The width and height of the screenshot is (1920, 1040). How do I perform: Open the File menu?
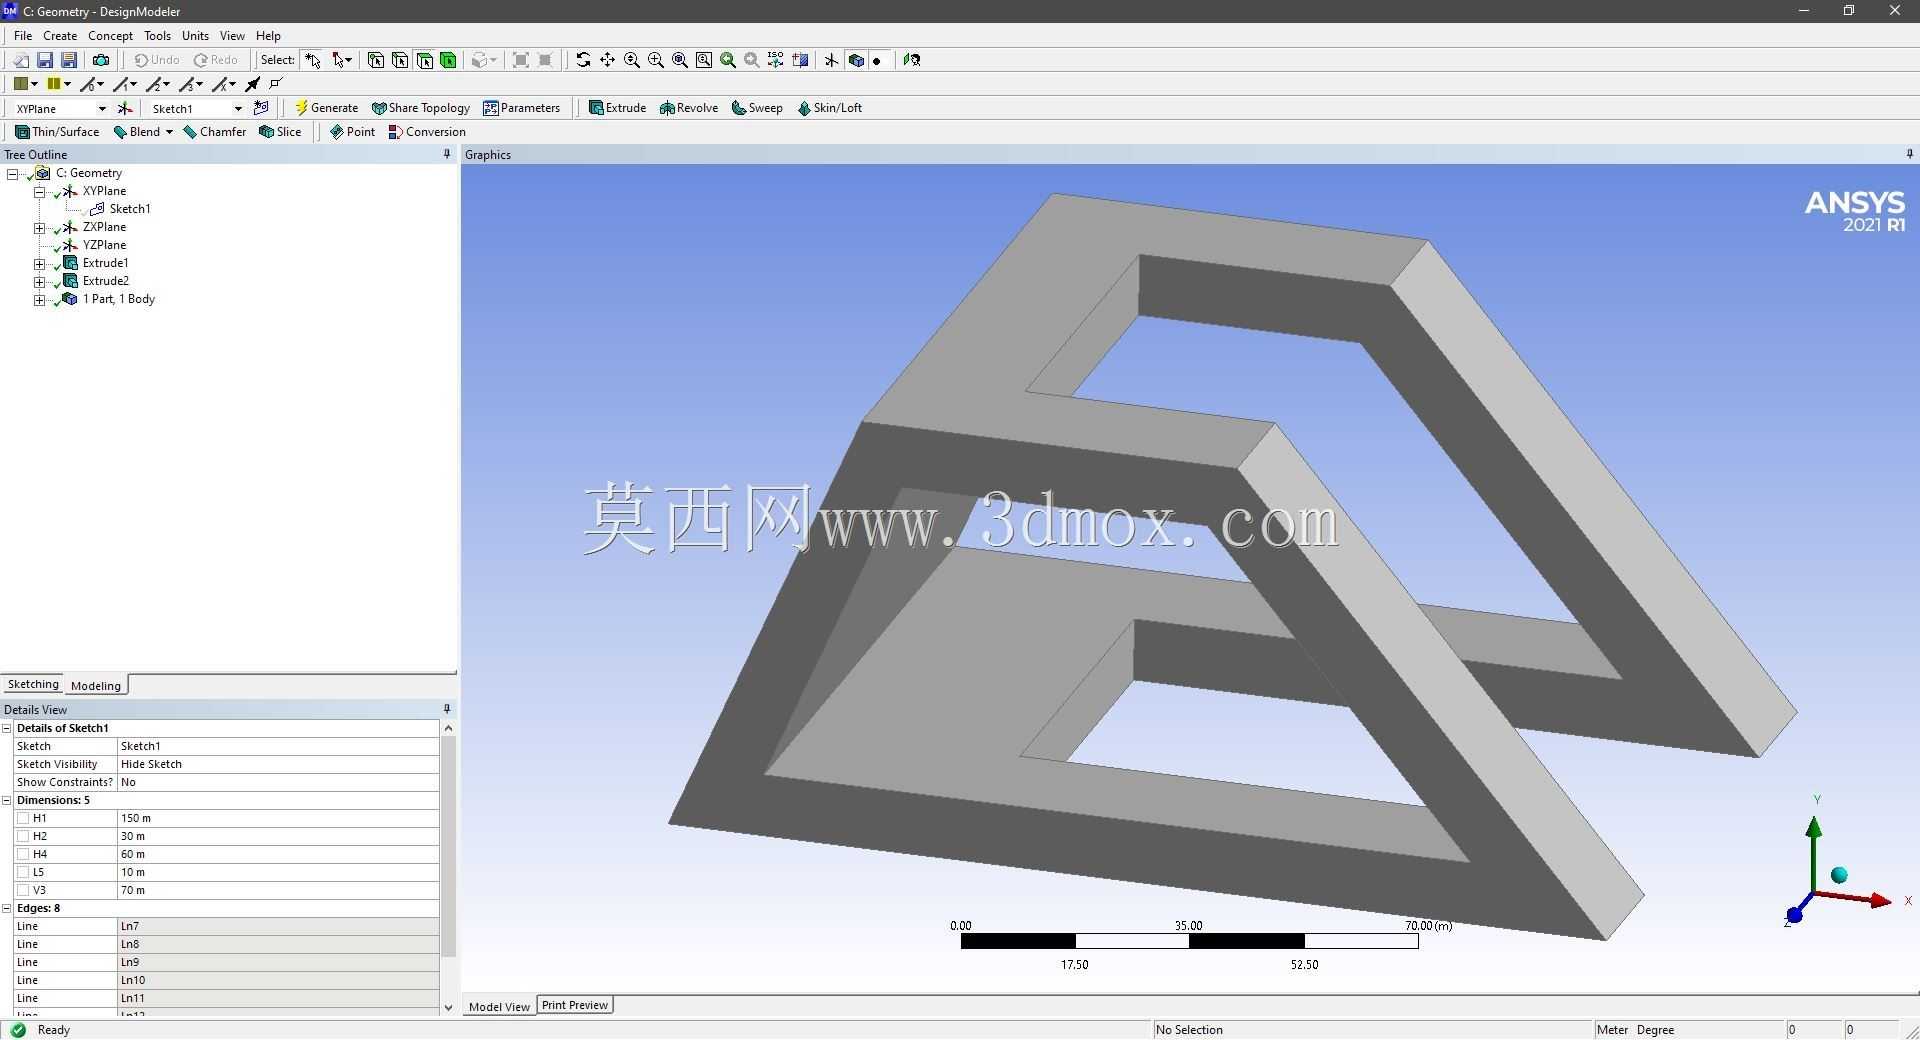click(23, 35)
